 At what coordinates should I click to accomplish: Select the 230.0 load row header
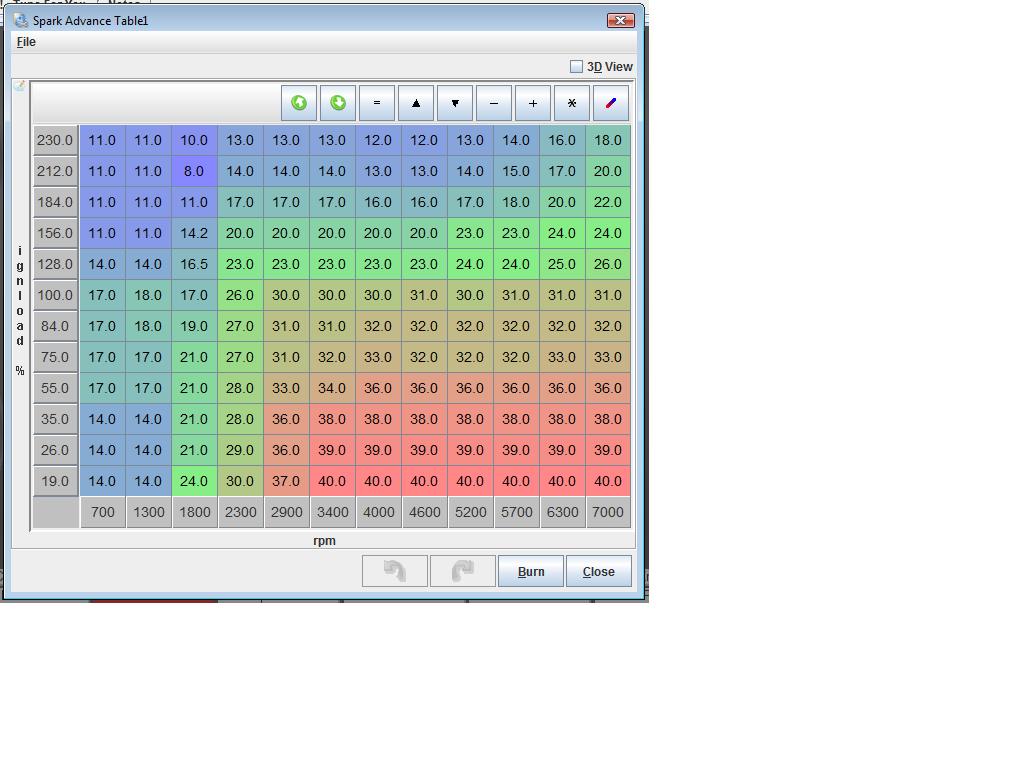(x=56, y=140)
